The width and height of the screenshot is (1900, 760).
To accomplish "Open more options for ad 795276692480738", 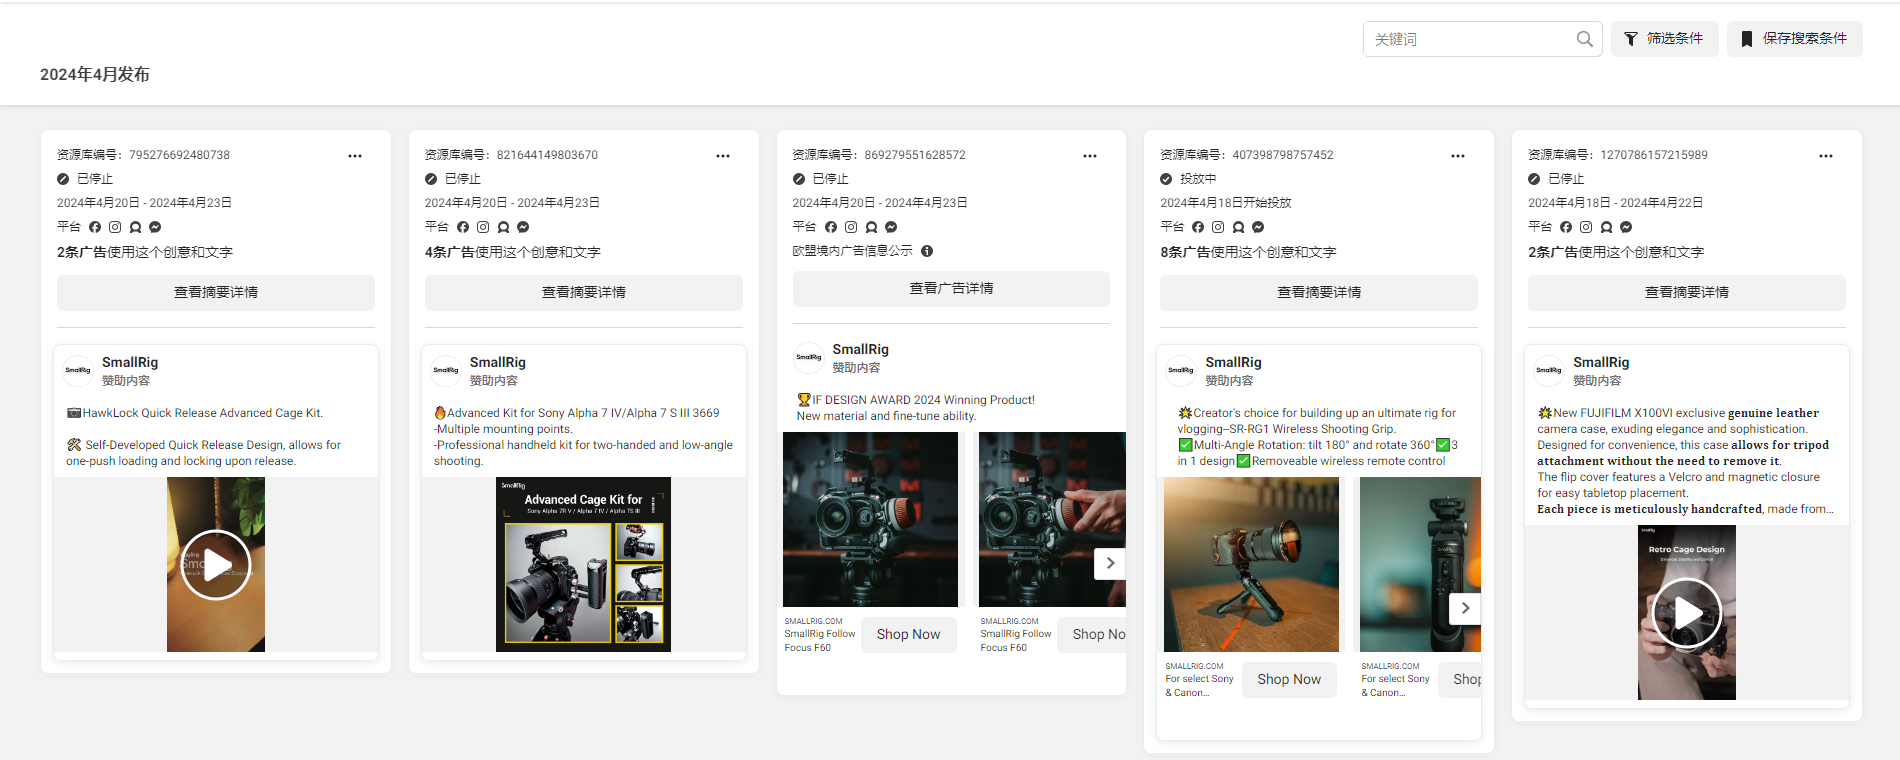I will pyautogui.click(x=355, y=156).
